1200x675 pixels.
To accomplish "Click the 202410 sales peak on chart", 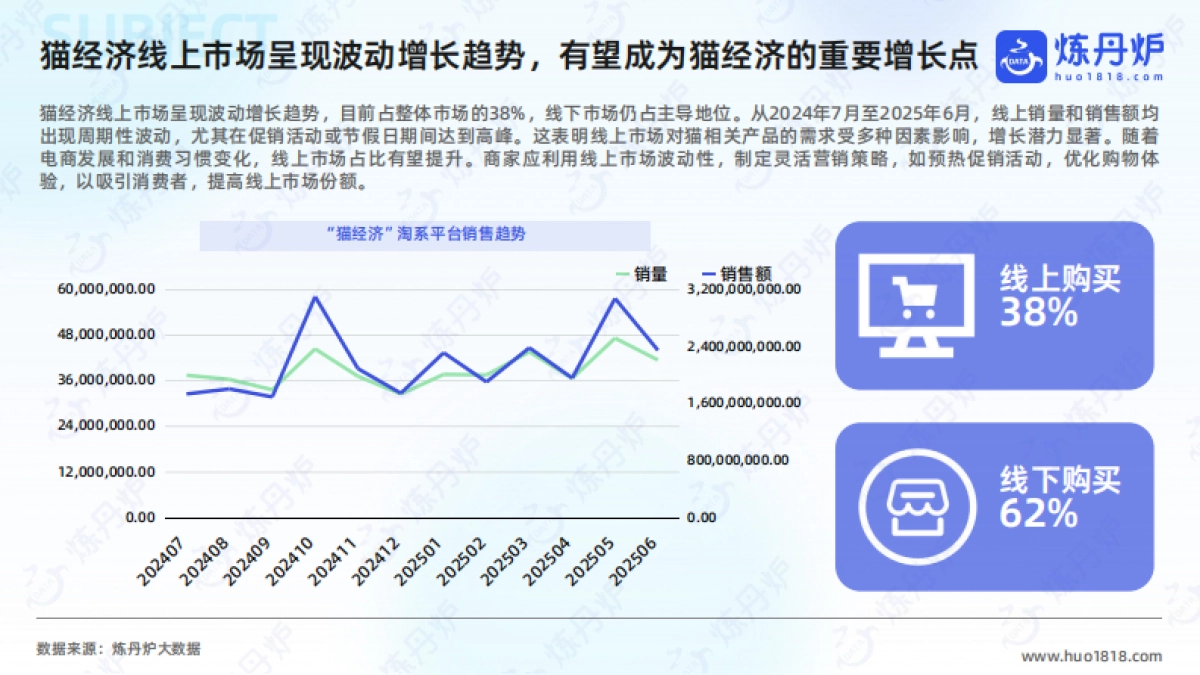I will click(315, 297).
